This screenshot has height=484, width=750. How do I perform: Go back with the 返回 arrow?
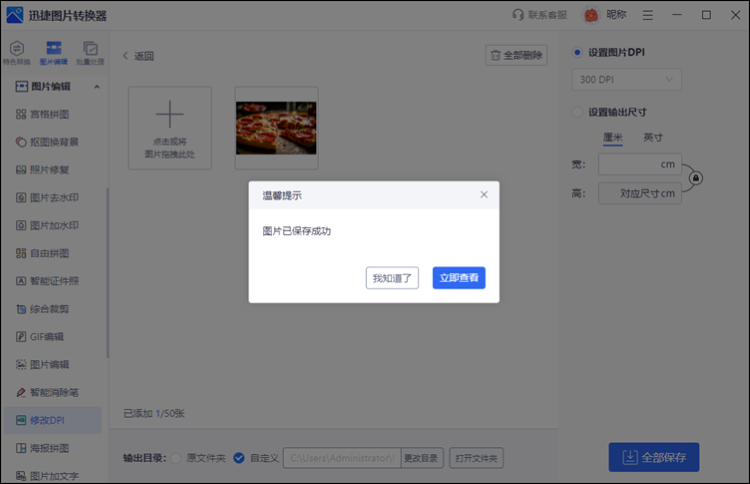click(x=126, y=56)
